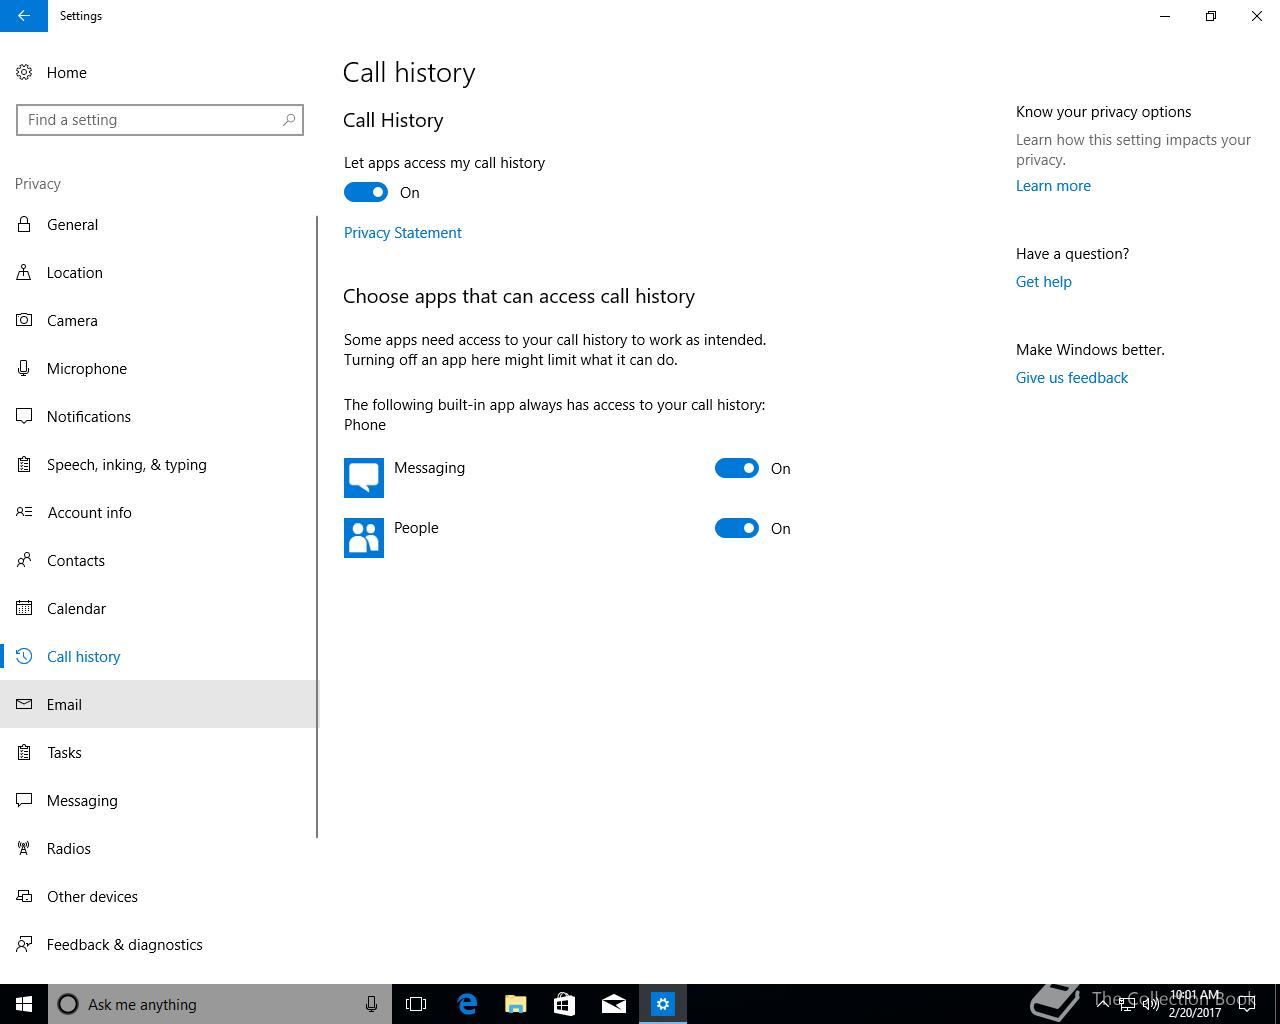
Task: Select the Account info icon
Action: coord(24,512)
